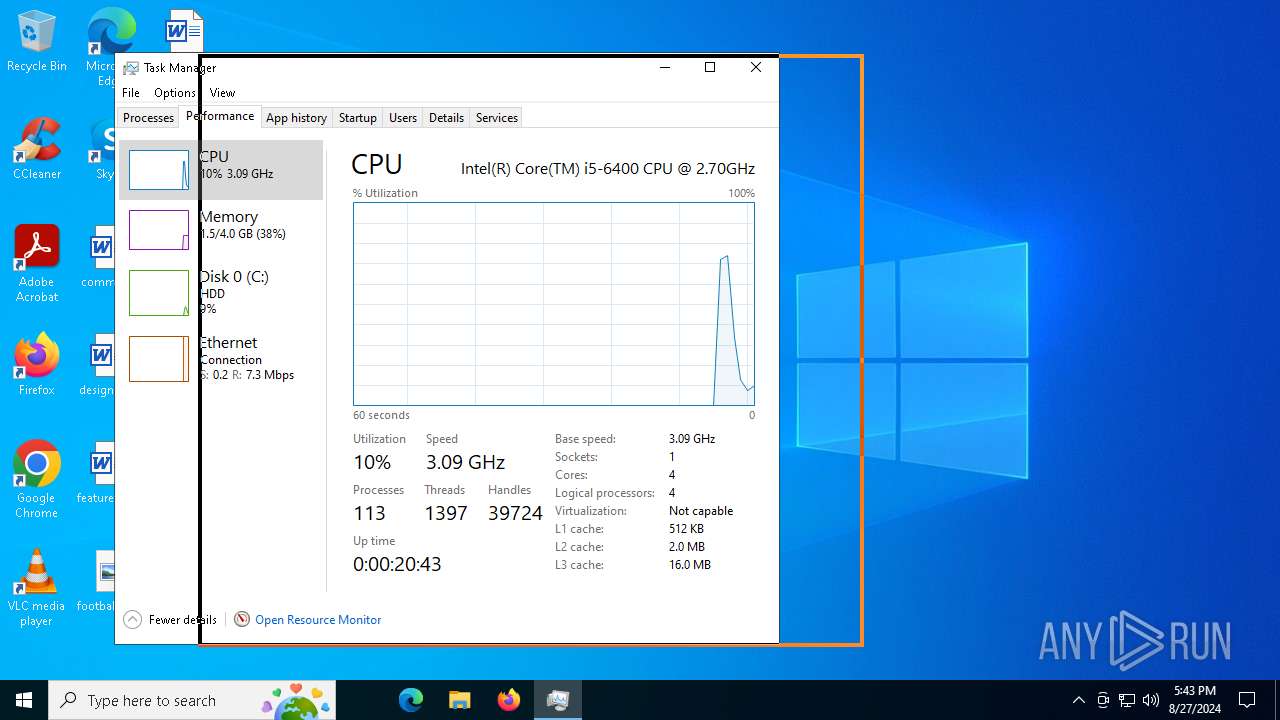Image resolution: width=1280 pixels, height=720 pixels.
Task: Click the Virtualization Not capable text
Action: pyautogui.click(x=701, y=511)
